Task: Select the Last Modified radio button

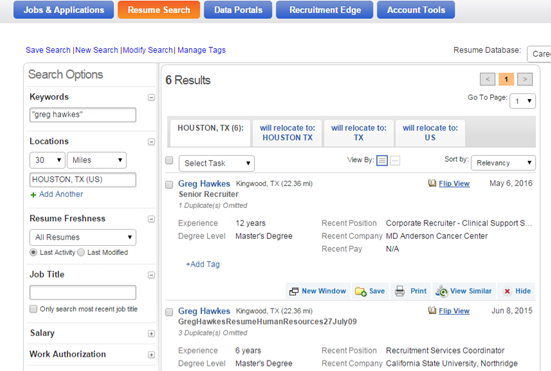Action: (x=81, y=252)
